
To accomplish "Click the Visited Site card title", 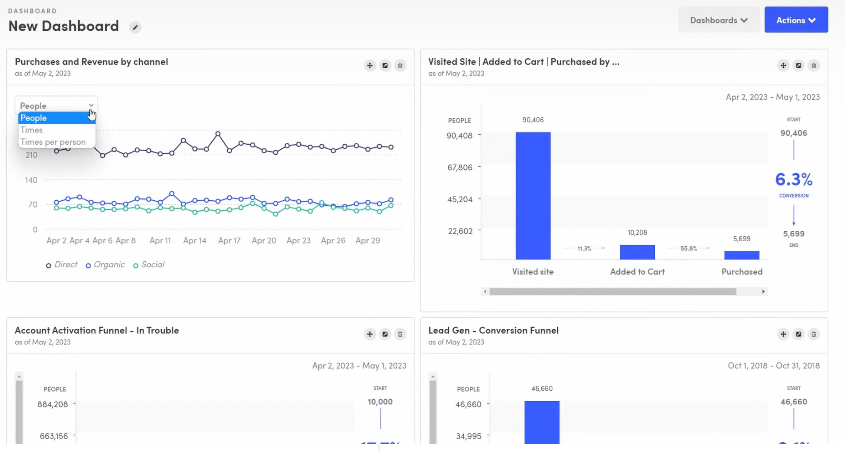I will (x=524, y=62).
